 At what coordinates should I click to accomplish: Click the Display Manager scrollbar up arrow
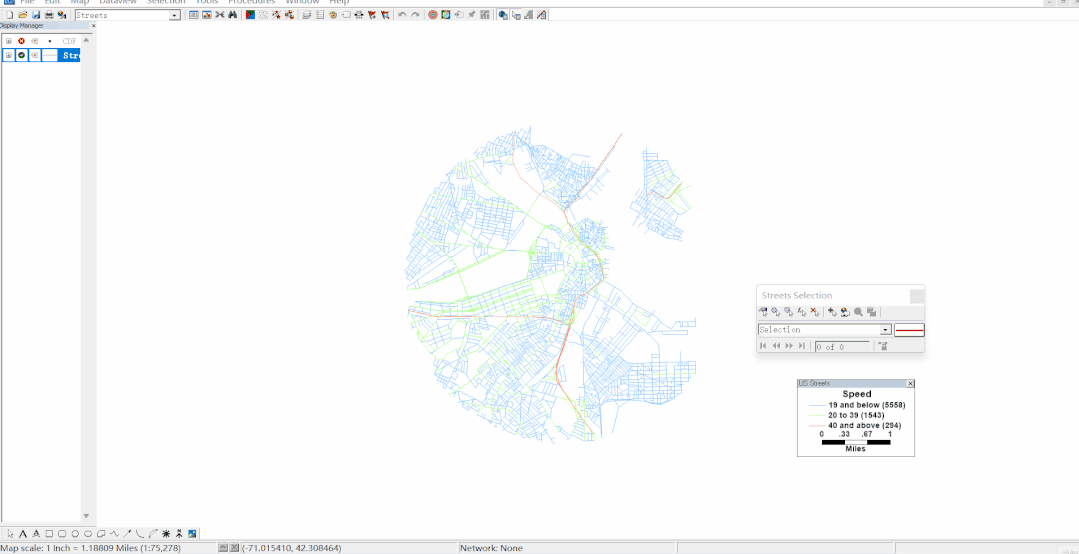pos(86,41)
